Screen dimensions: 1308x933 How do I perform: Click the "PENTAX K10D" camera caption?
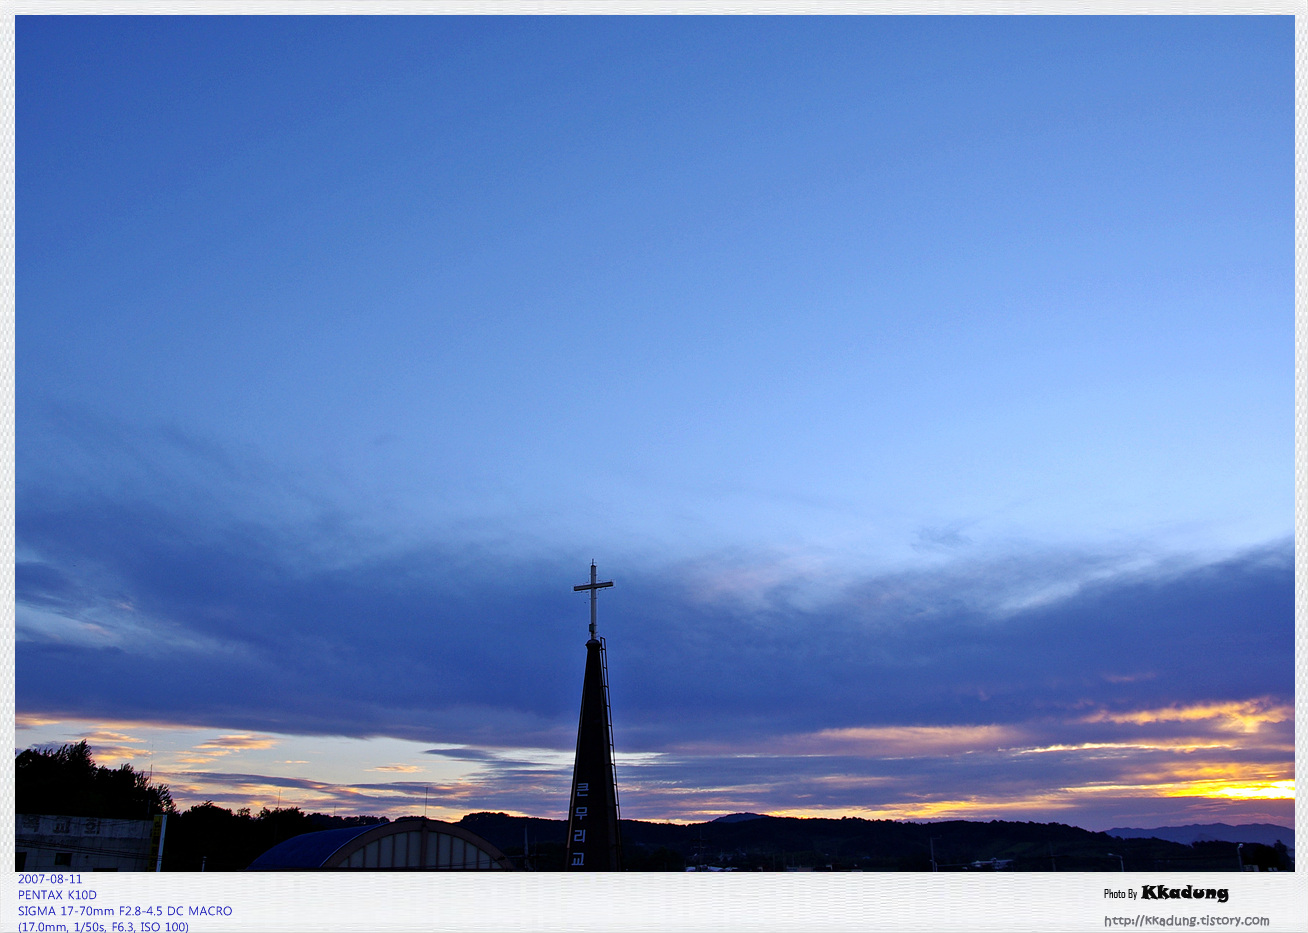[x=57, y=895]
